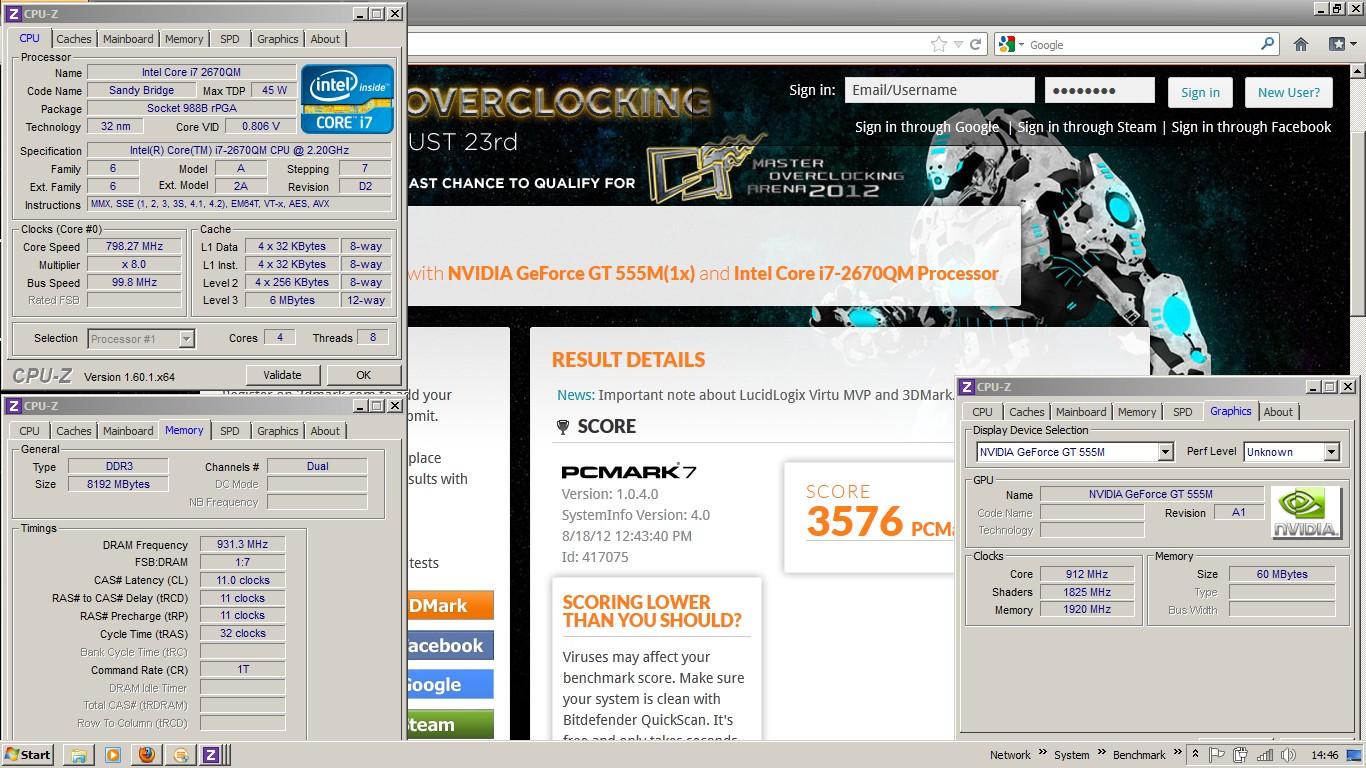Viewport: 1366px width, 768px height.
Task: Sign in through Facebook link
Action: pos(1251,127)
